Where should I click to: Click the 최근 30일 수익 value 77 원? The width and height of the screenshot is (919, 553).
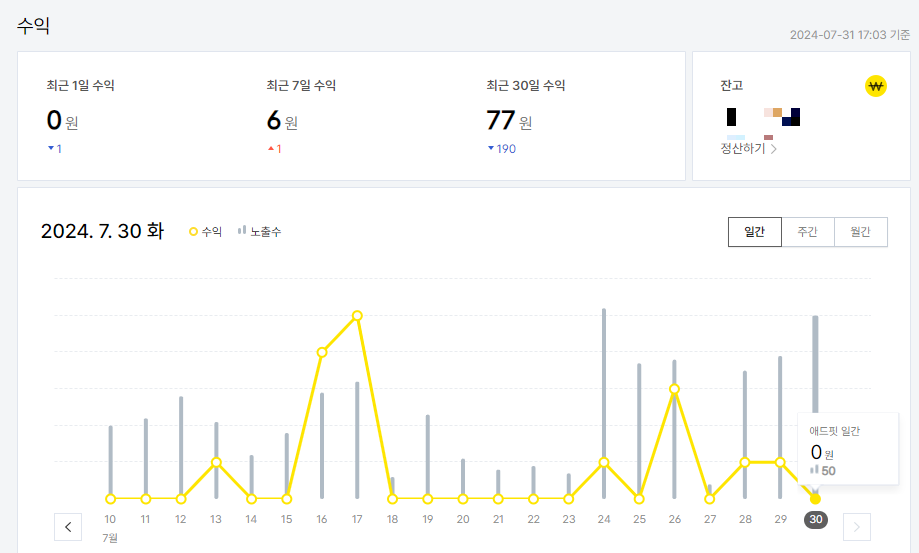tap(509, 121)
